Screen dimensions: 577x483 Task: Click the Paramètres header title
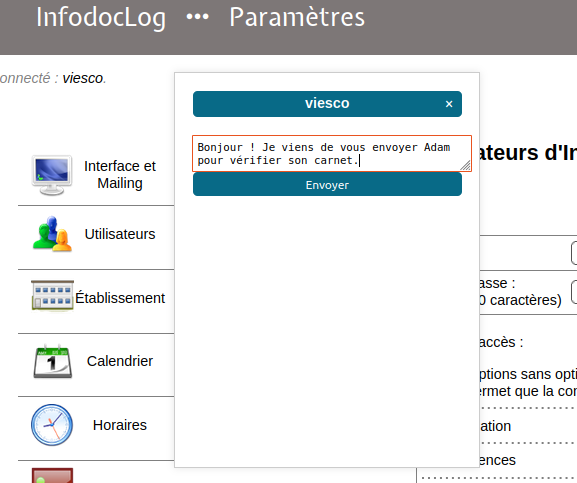(297, 17)
